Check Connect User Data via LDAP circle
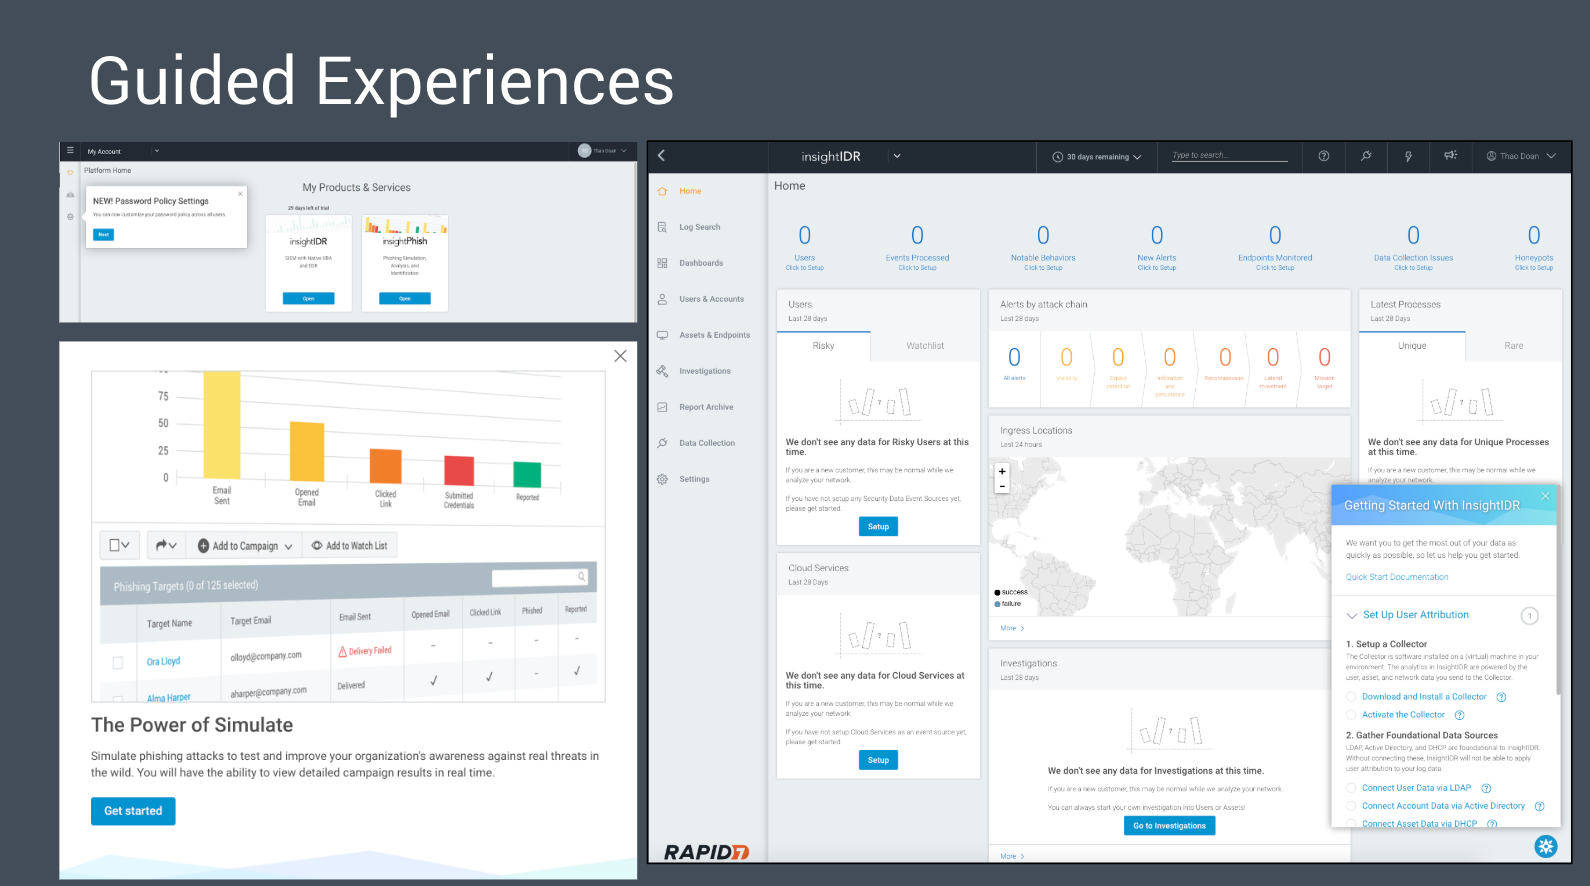Viewport: 1590px width, 886px height. pos(1351,788)
